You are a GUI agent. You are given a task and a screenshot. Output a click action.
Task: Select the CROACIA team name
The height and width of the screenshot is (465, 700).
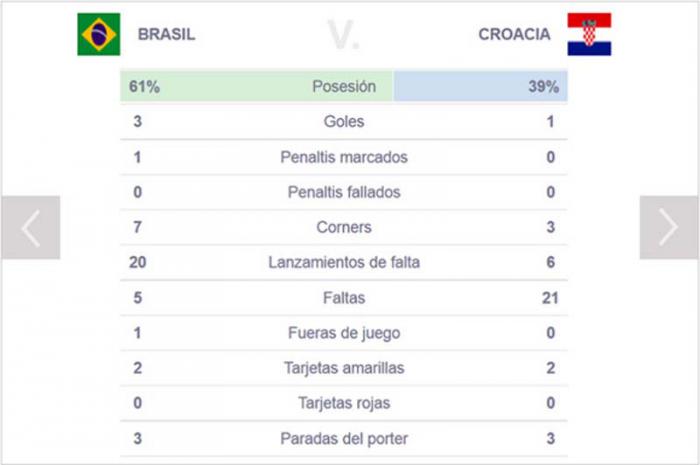coord(514,34)
